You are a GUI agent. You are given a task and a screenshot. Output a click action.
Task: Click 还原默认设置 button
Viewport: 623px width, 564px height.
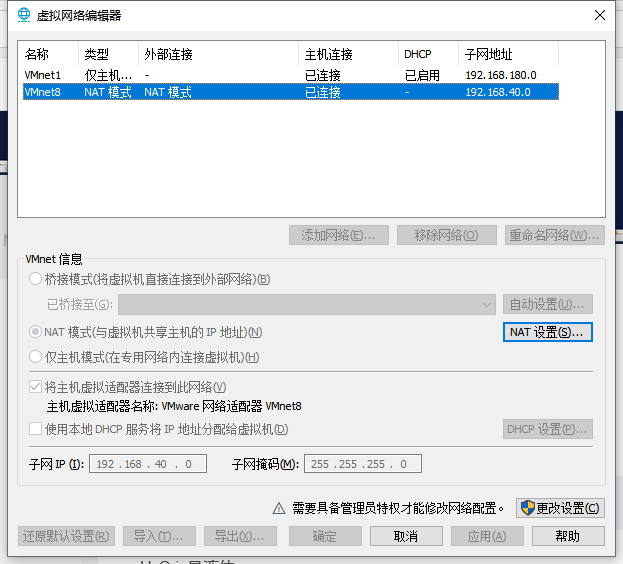click(x=66, y=536)
